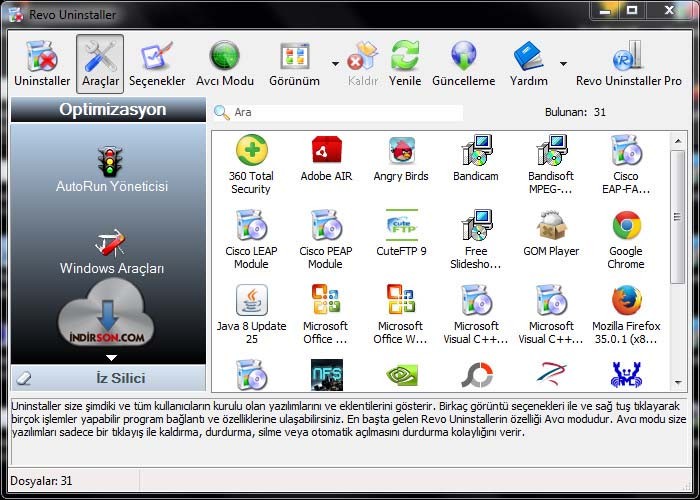Open Seçenekler options
Viewport: 700px width, 500px height.
(157, 63)
